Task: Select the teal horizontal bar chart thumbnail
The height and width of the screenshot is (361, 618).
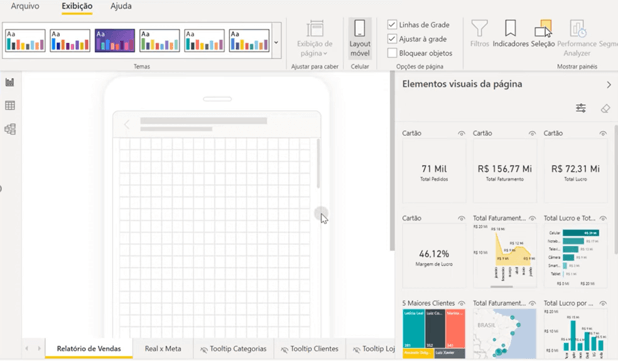Action: [x=575, y=256]
